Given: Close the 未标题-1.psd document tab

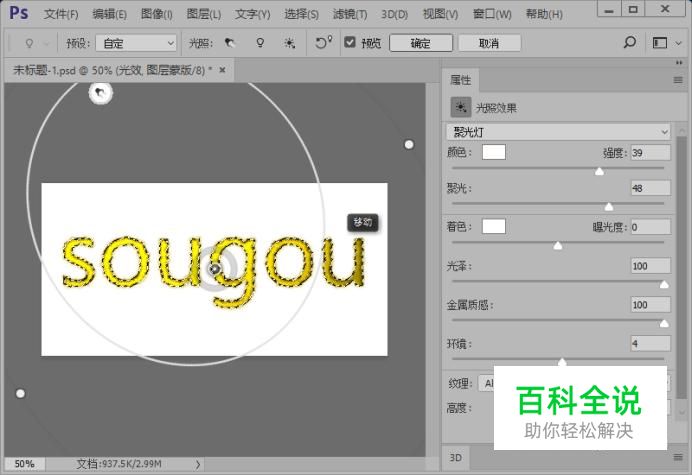Looking at the screenshot, I should [222, 70].
